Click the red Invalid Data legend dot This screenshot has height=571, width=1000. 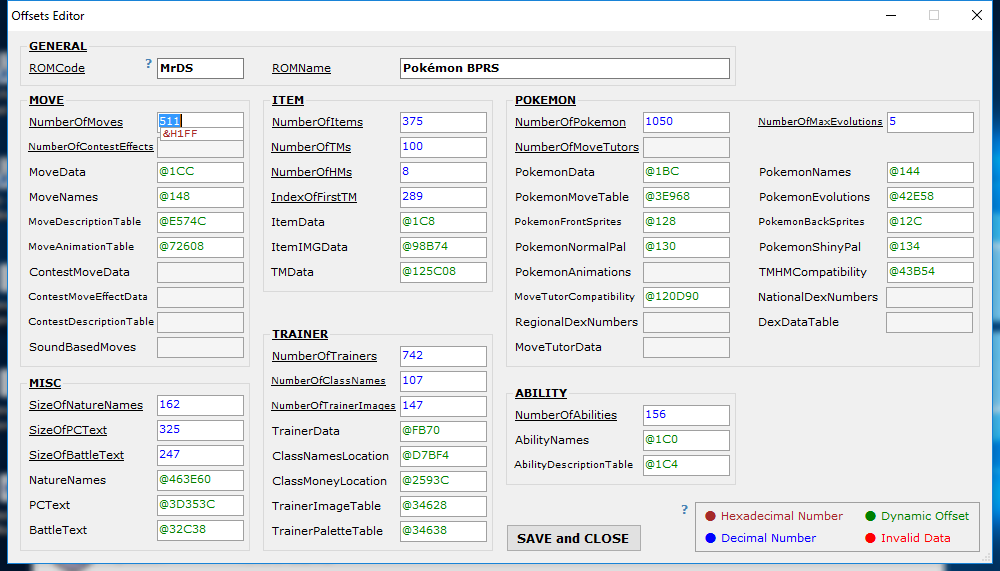pyautogui.click(x=870, y=538)
